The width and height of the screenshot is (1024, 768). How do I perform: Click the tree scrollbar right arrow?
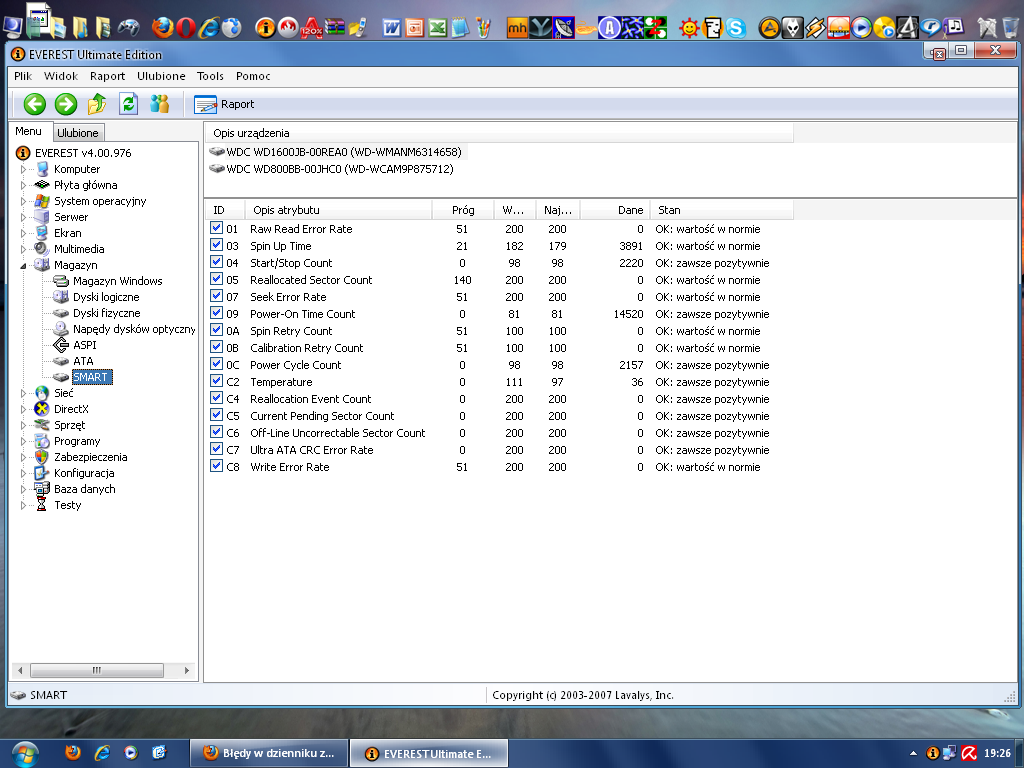187,670
